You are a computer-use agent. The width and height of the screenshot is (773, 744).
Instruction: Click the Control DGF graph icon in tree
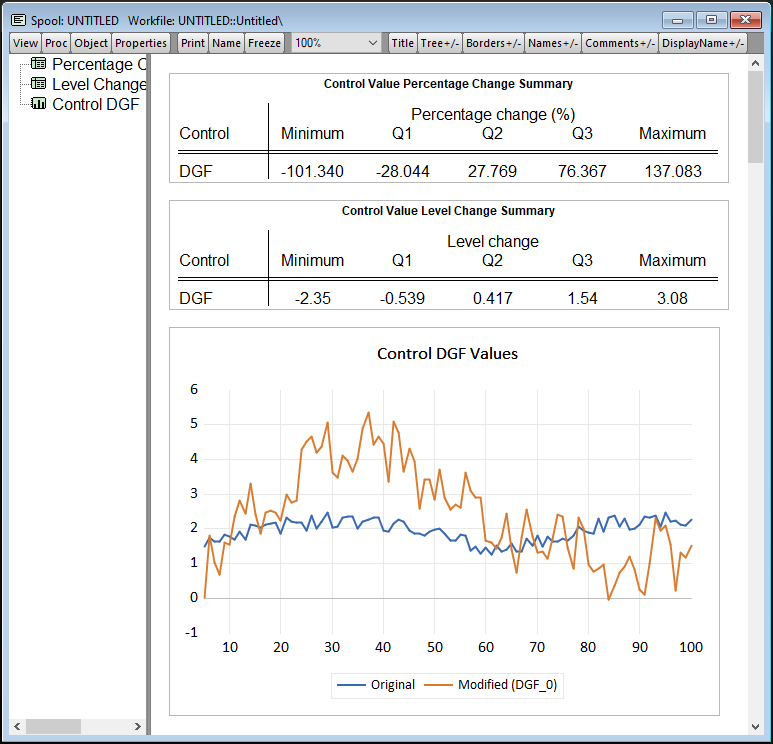coord(39,104)
